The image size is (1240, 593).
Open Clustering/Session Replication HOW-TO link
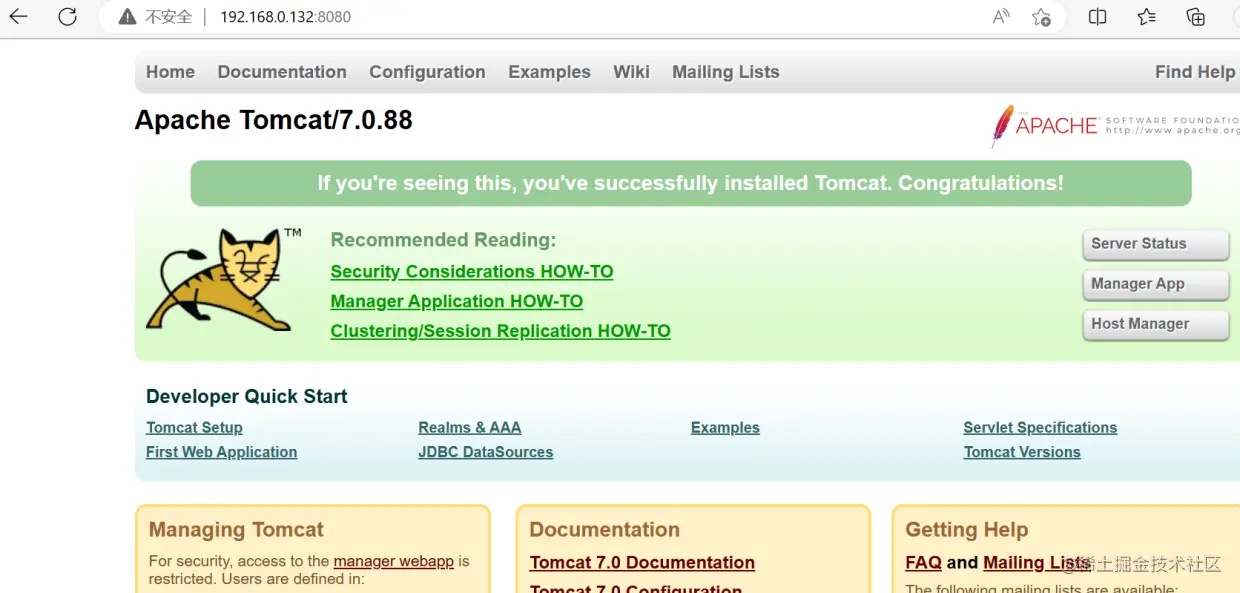(x=501, y=331)
